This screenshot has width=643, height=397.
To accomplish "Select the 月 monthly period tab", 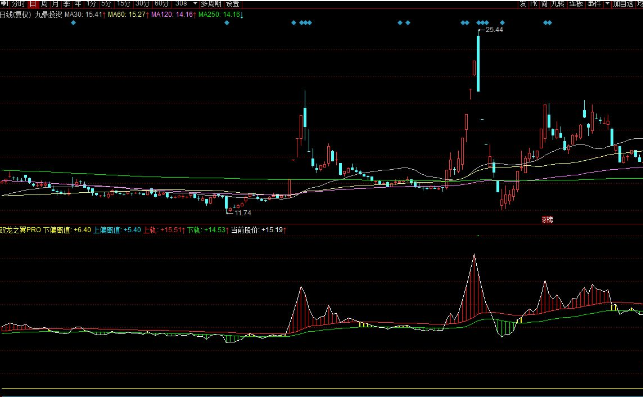I will 55,4.
